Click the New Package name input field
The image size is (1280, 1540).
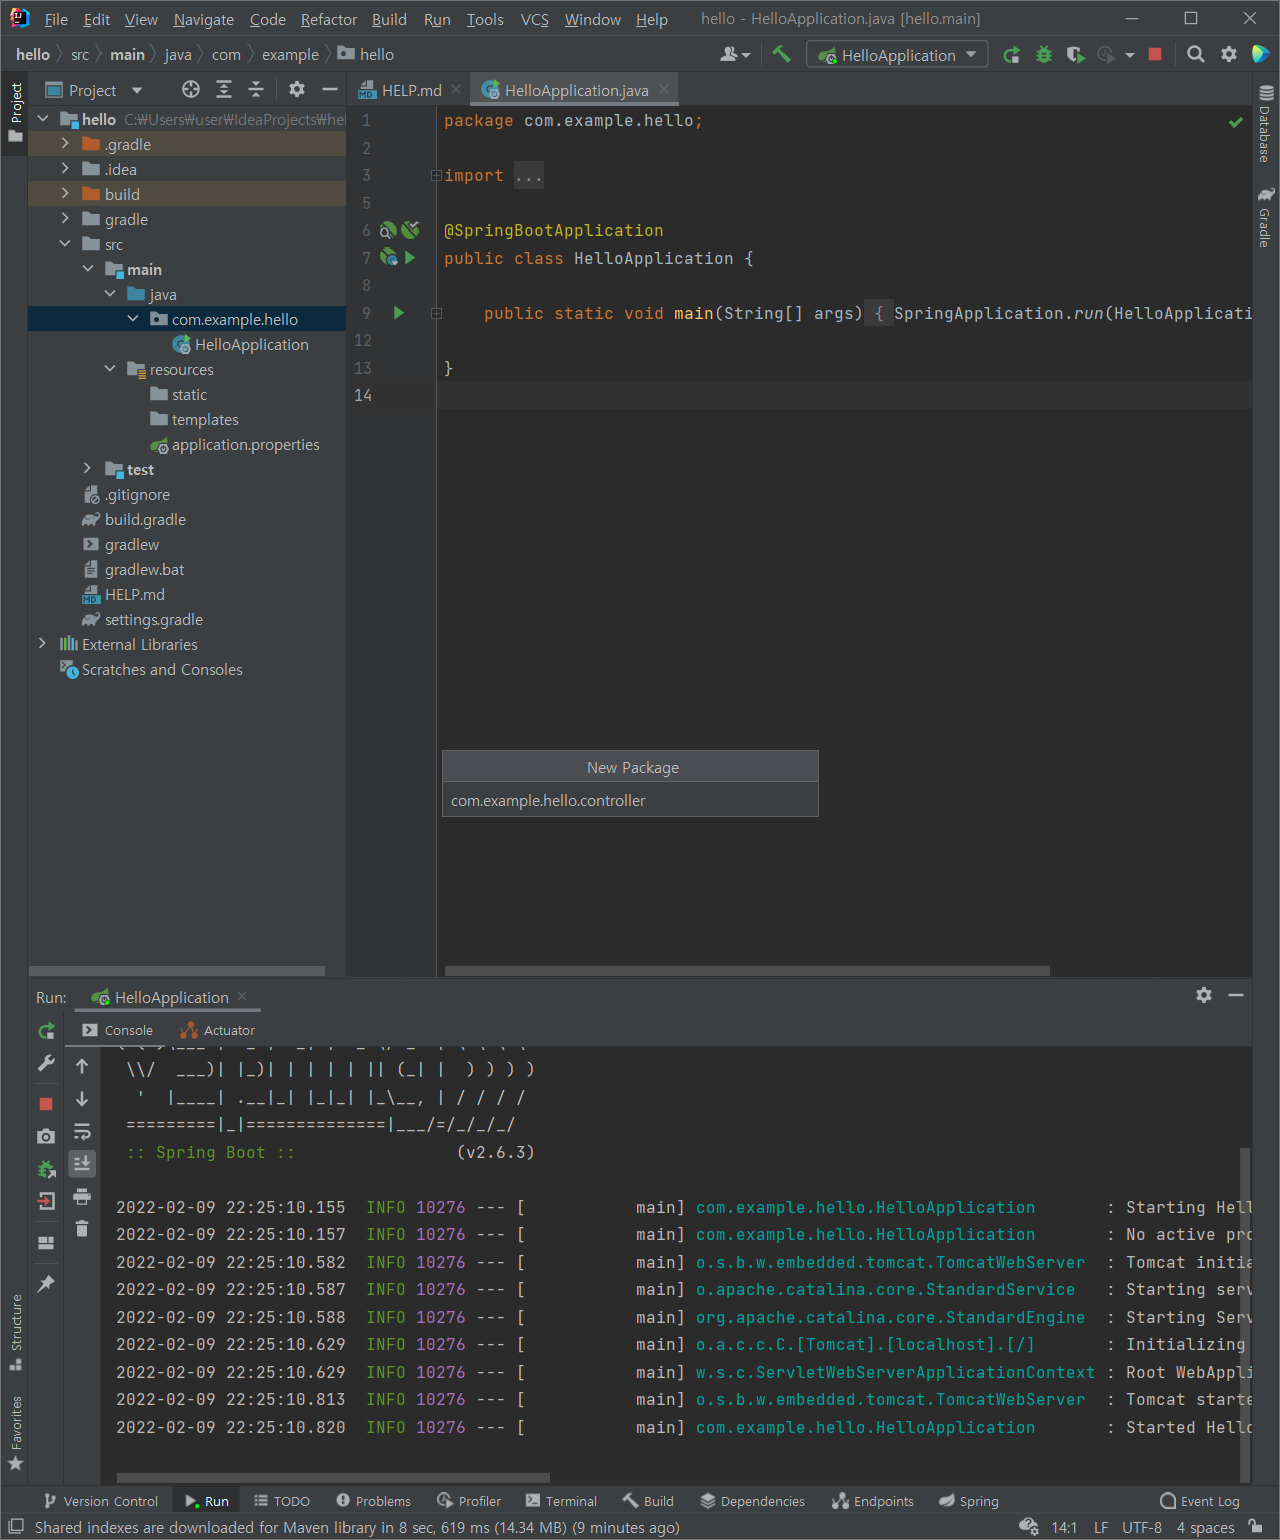pos(630,800)
